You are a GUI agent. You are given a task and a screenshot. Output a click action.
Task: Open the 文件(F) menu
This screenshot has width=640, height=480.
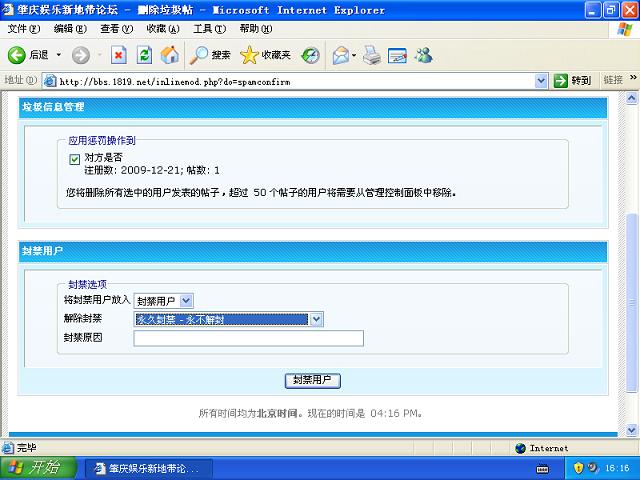tap(22, 29)
